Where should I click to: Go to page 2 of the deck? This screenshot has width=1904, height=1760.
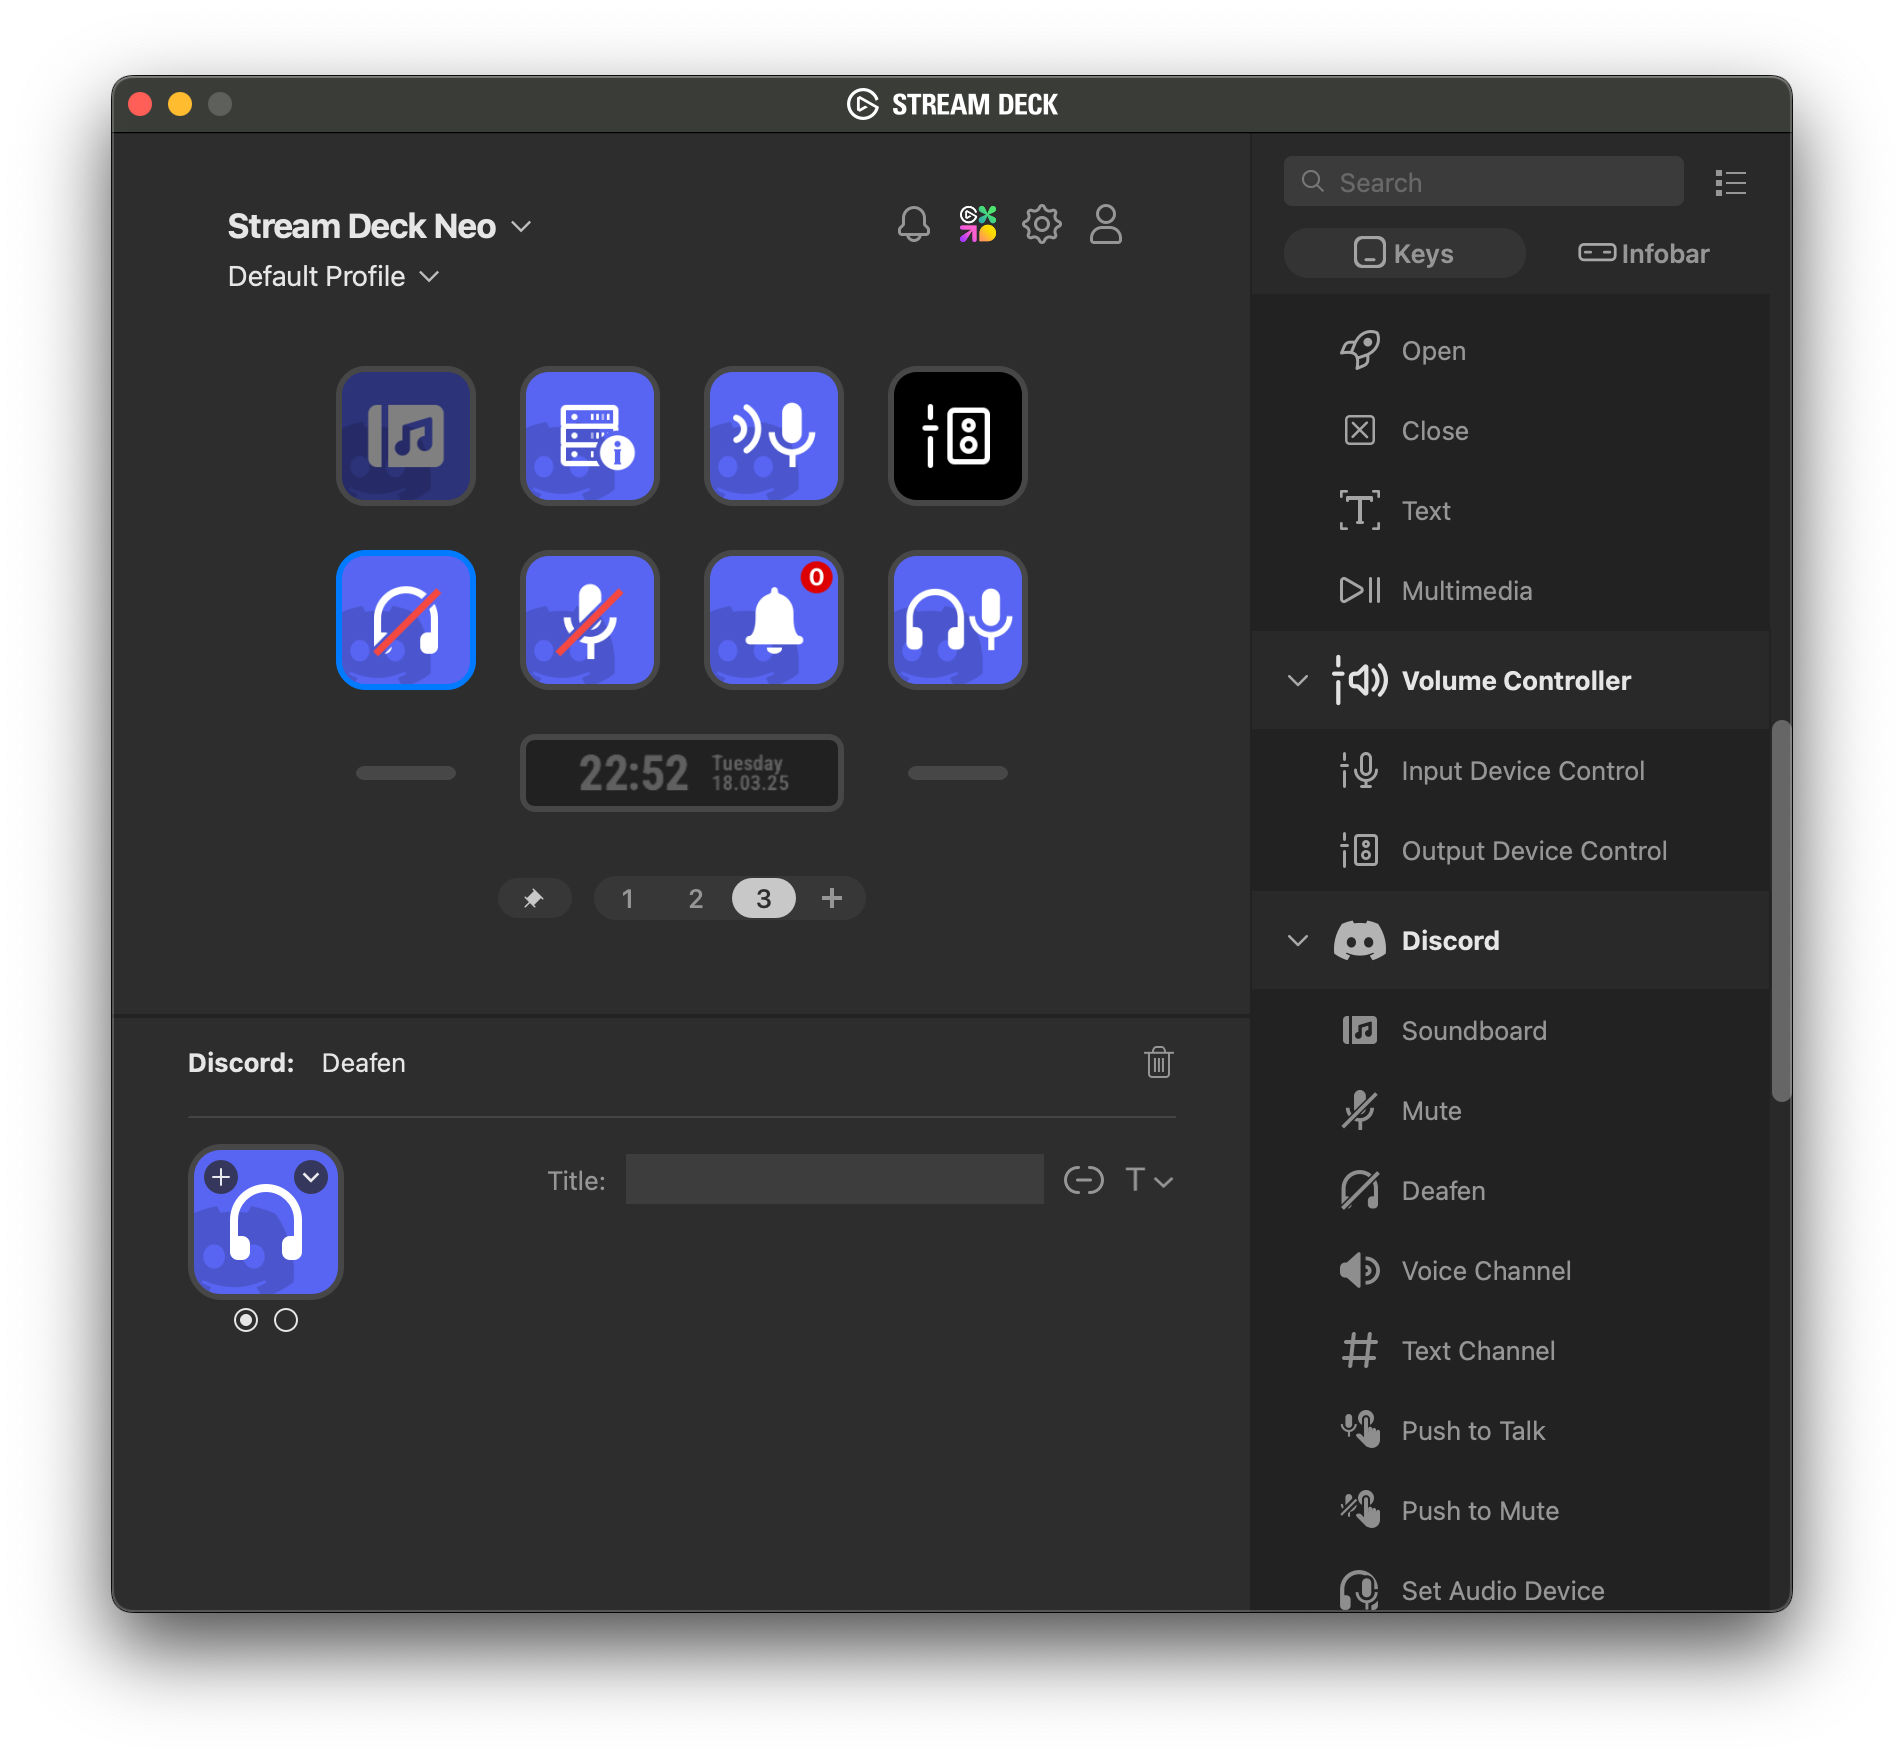tap(696, 898)
